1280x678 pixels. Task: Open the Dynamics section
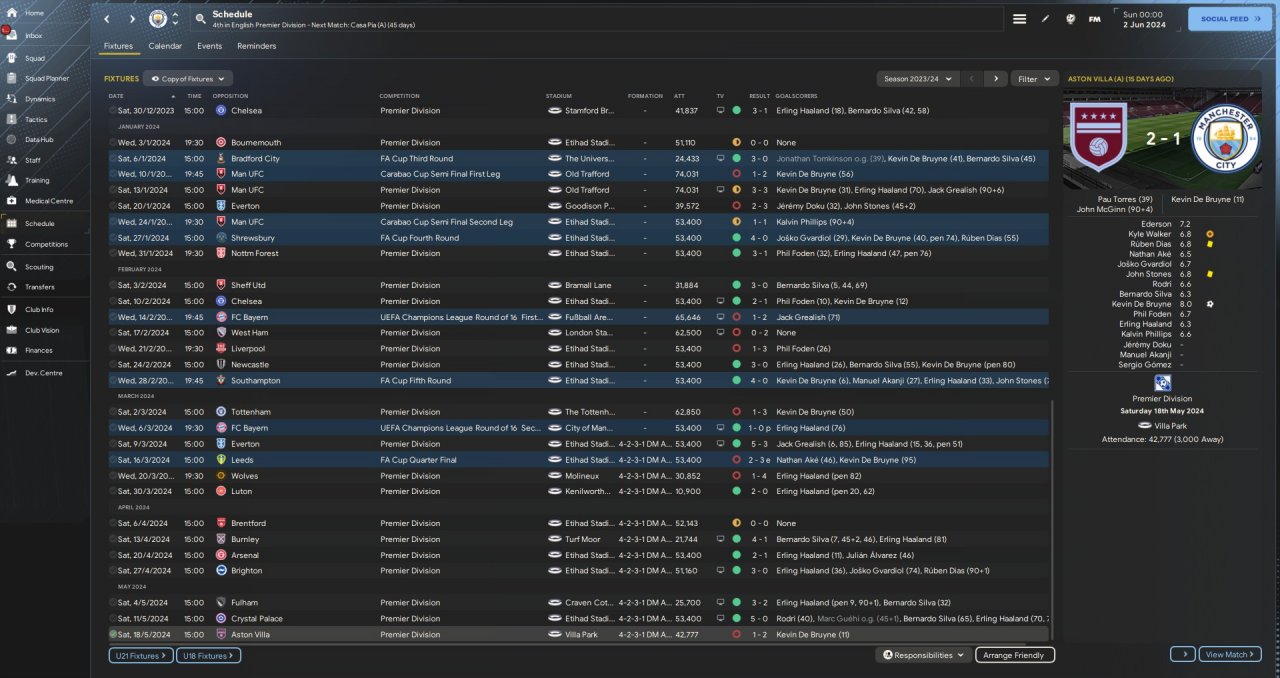pyautogui.click(x=44, y=99)
